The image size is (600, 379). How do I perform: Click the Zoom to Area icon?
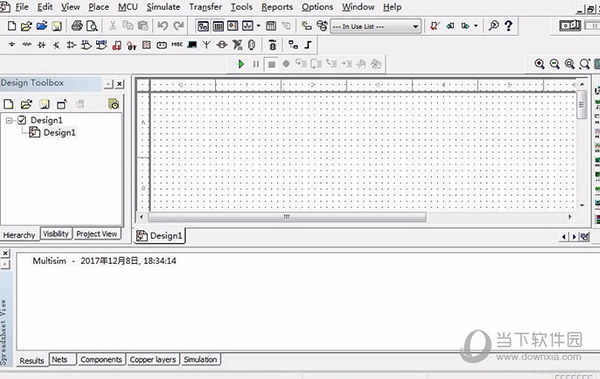tap(570, 64)
